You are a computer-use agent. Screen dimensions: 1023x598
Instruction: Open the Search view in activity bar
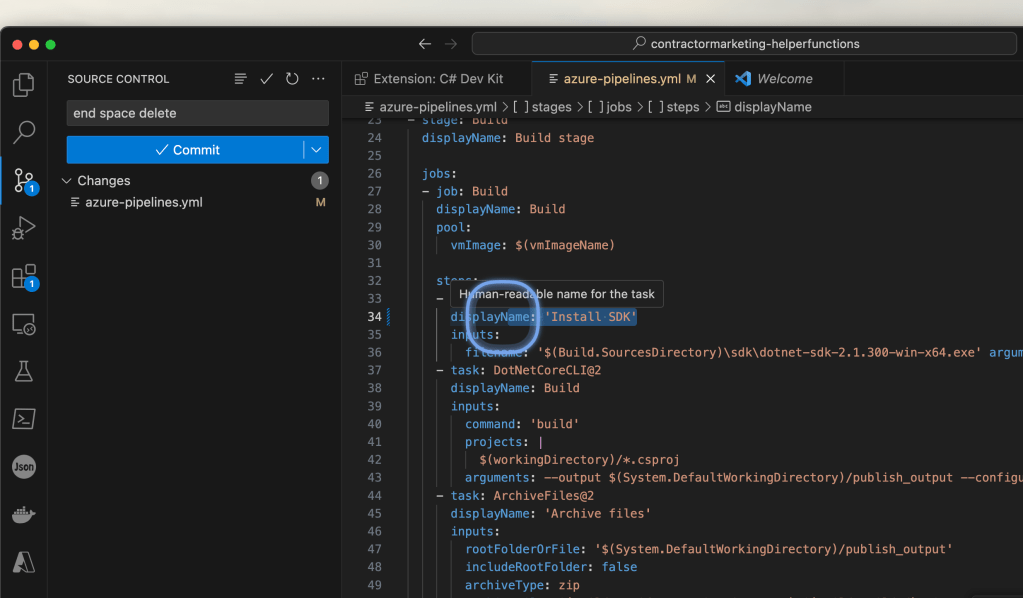pyautogui.click(x=23, y=132)
